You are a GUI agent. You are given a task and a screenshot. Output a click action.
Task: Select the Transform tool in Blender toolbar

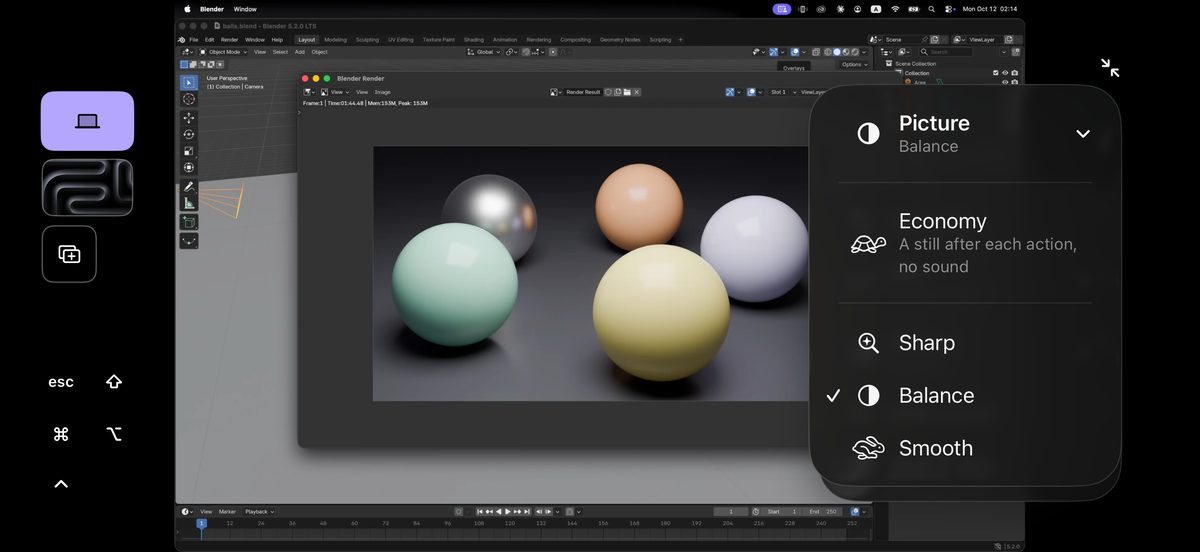pos(189,168)
